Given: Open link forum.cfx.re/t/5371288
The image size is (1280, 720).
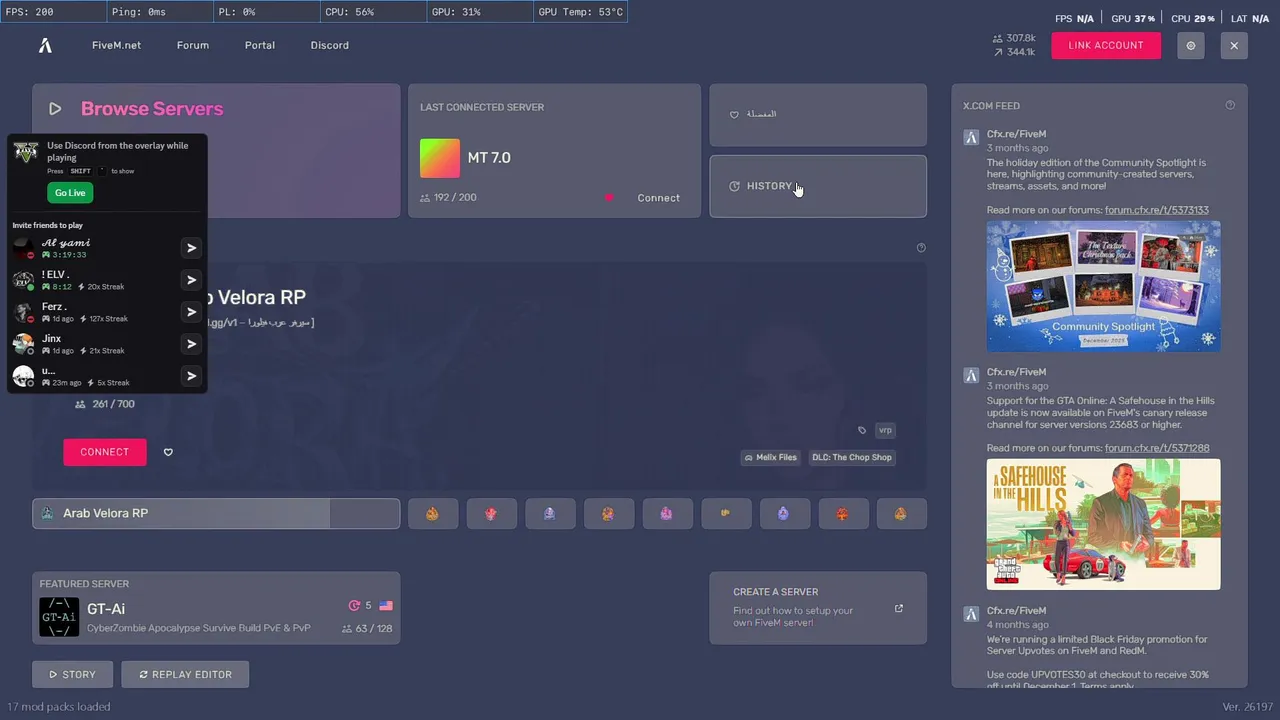Looking at the screenshot, I should tap(1157, 448).
